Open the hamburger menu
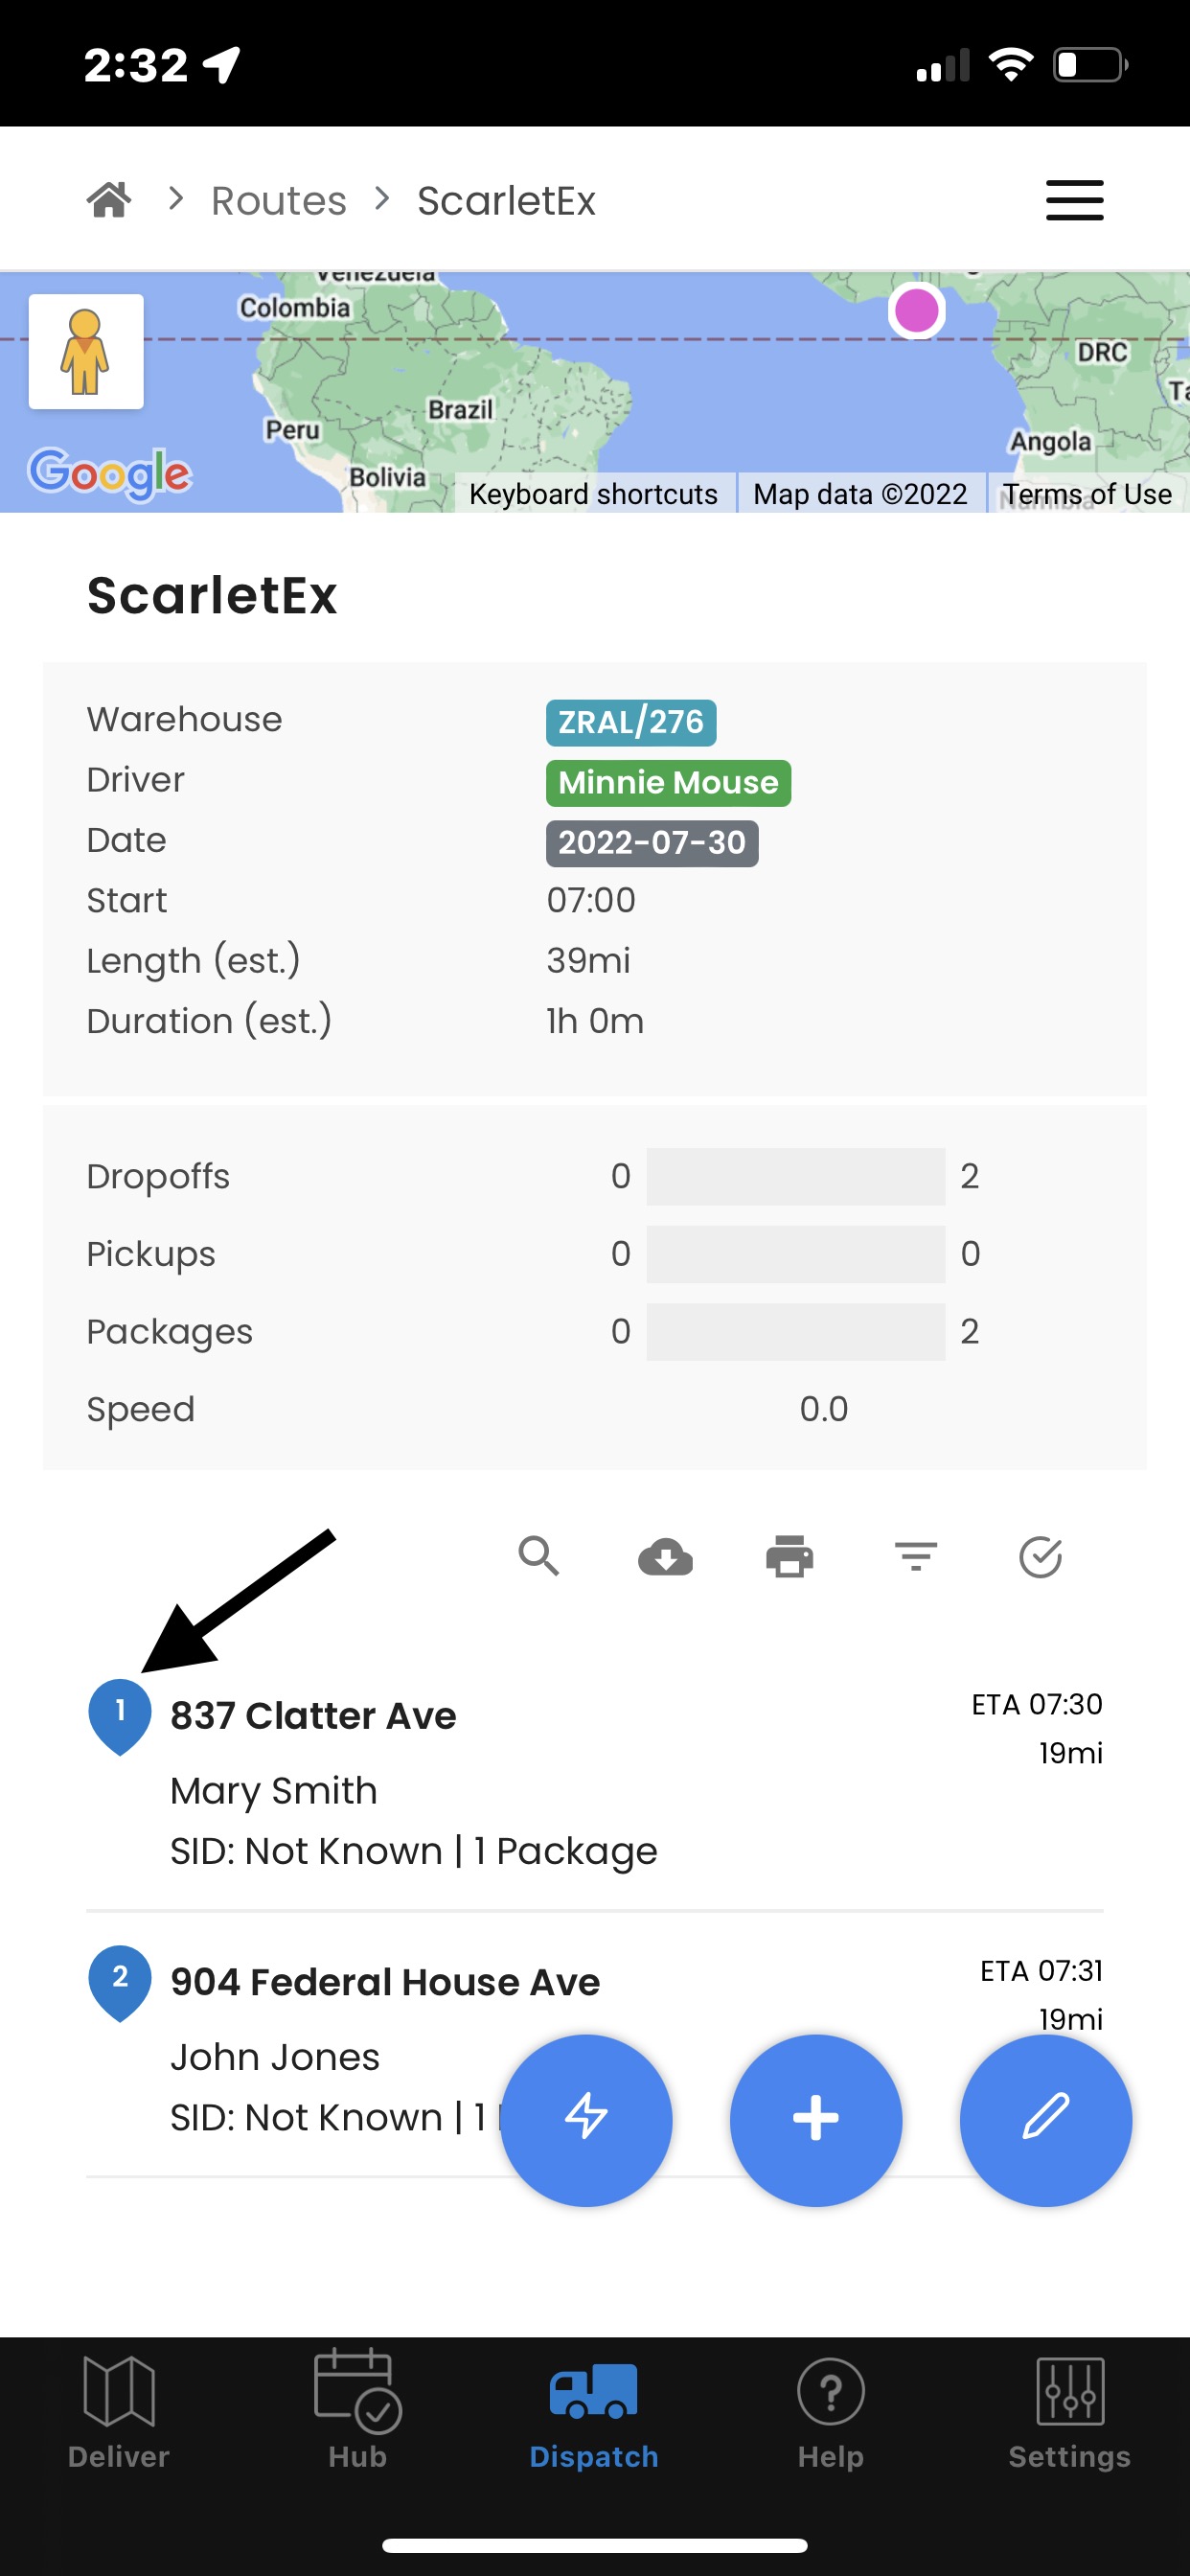1190x2576 pixels. (x=1074, y=200)
